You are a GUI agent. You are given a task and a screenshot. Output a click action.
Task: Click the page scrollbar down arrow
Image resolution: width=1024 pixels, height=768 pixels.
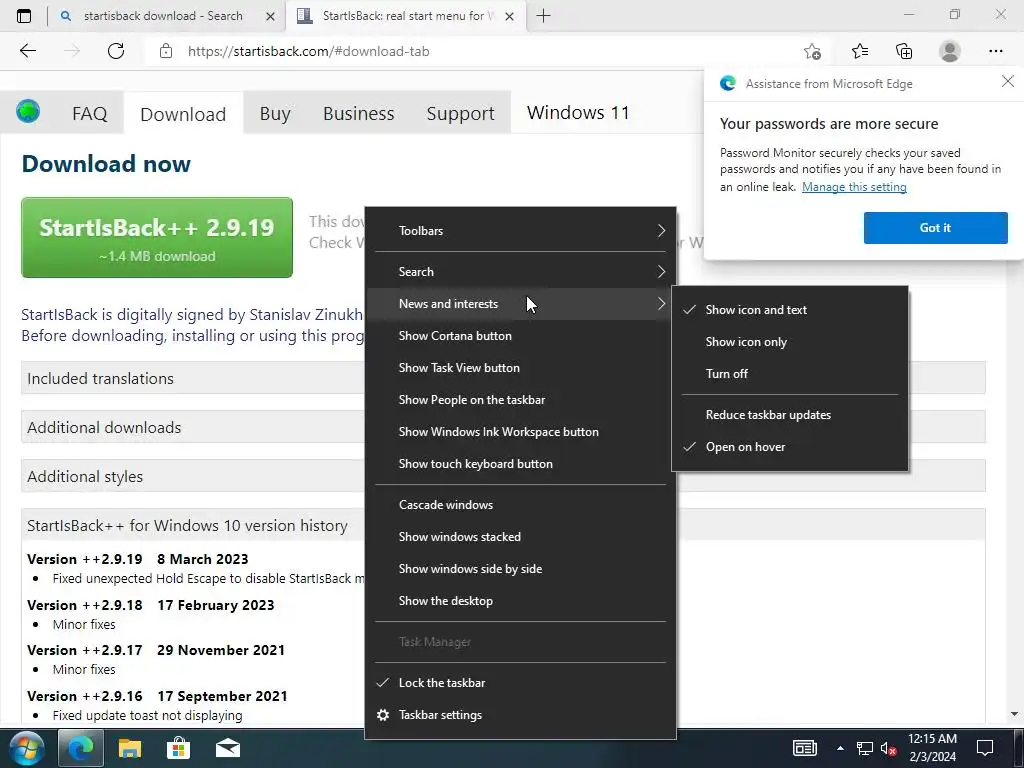click(1014, 714)
